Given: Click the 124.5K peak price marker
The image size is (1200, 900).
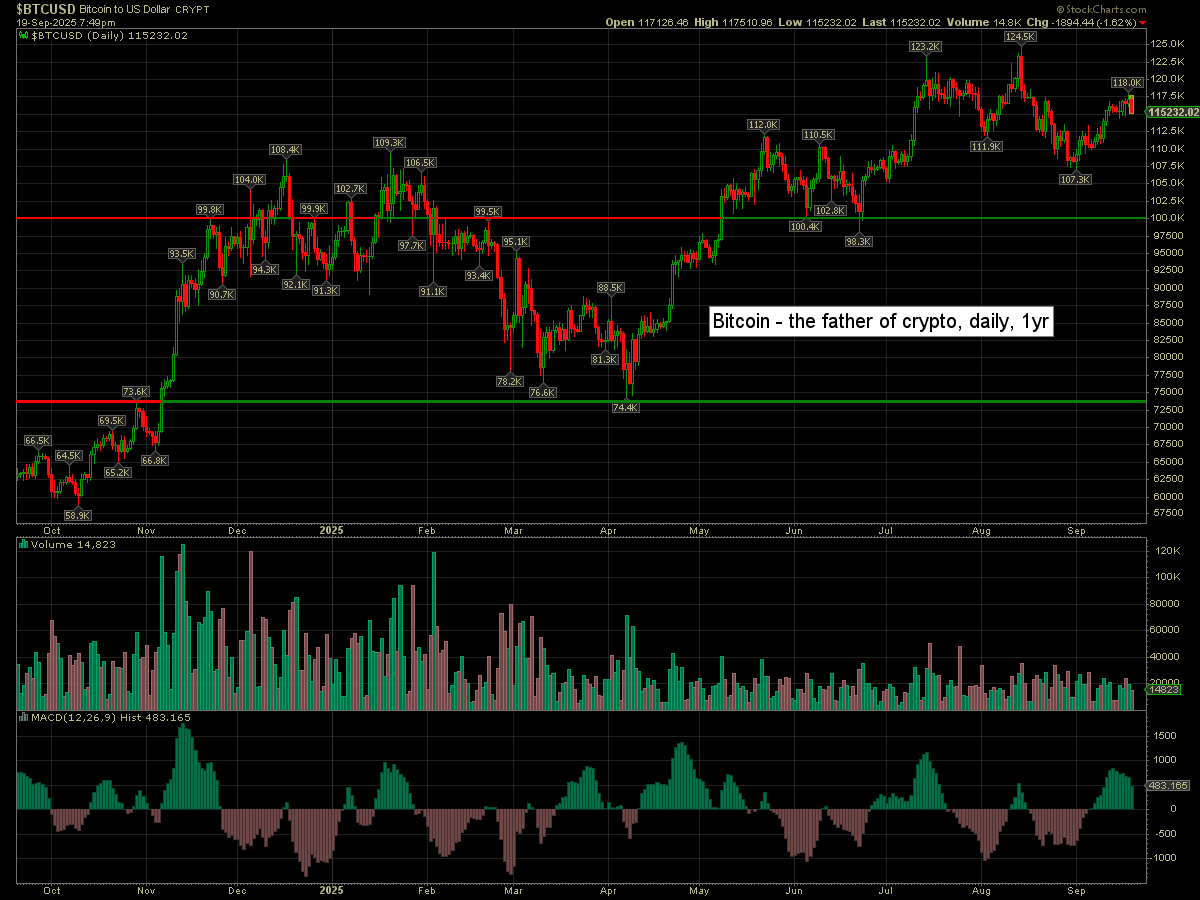Looking at the screenshot, I should pos(1021,36).
